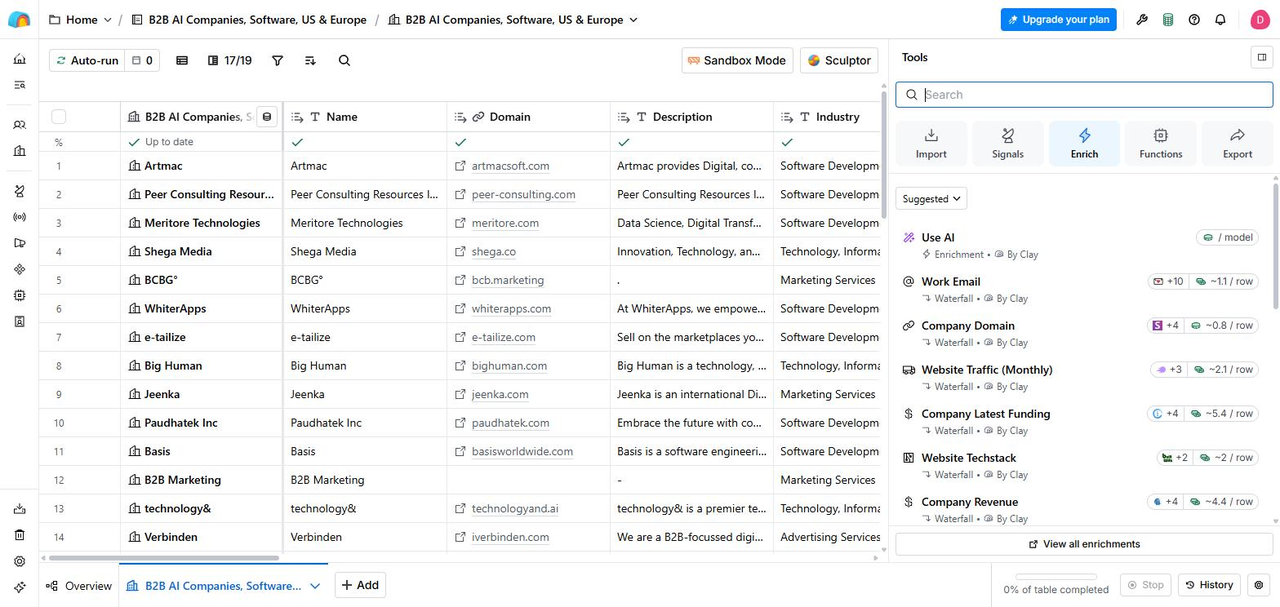The height and width of the screenshot is (607, 1280).
Task: Open the signals broadcast icon in the left sidebar
Action: coord(19,217)
